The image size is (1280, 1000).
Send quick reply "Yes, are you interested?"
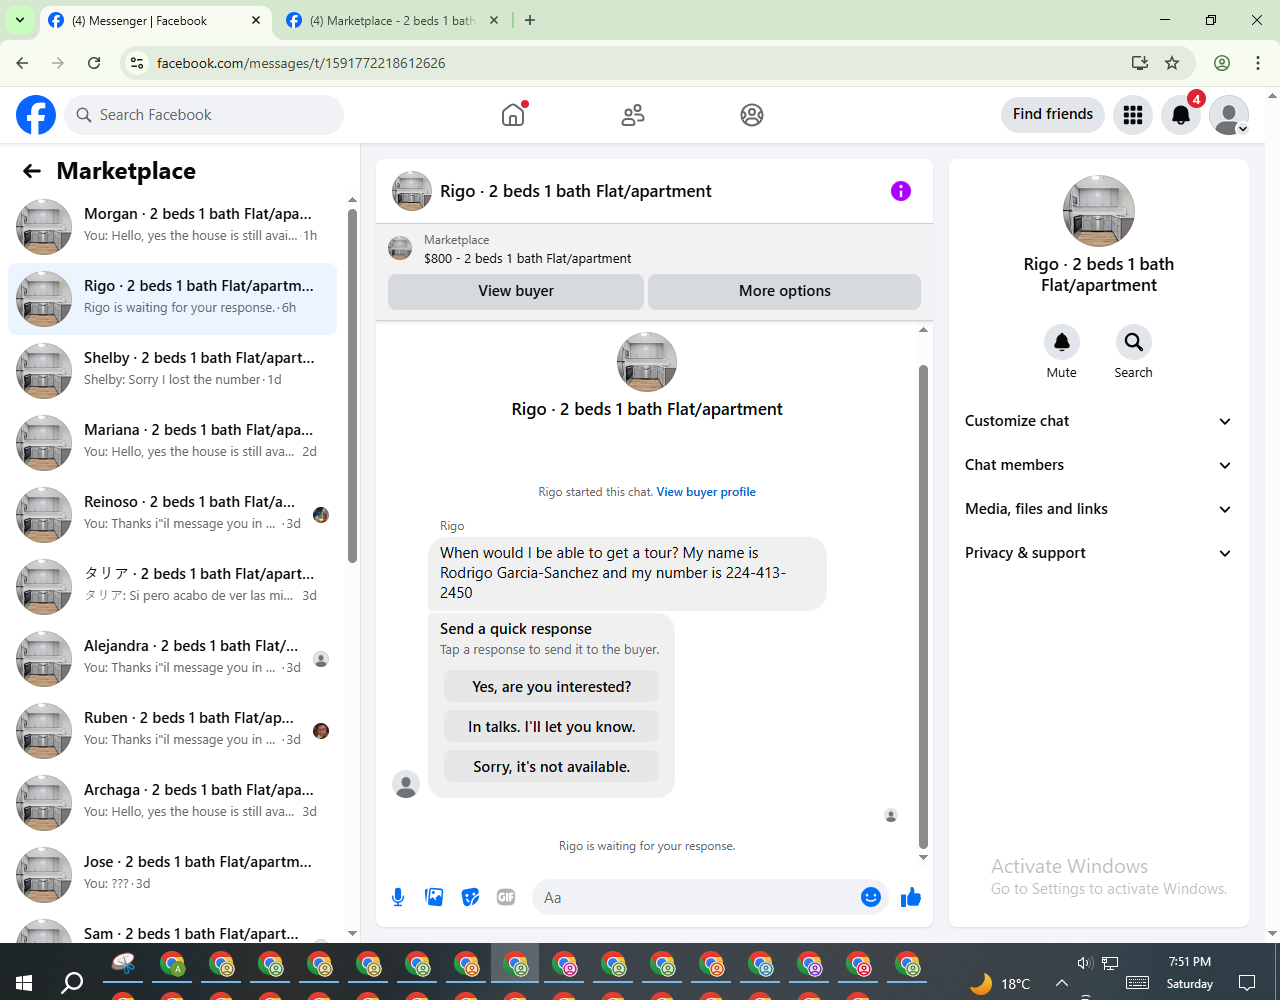[552, 687]
